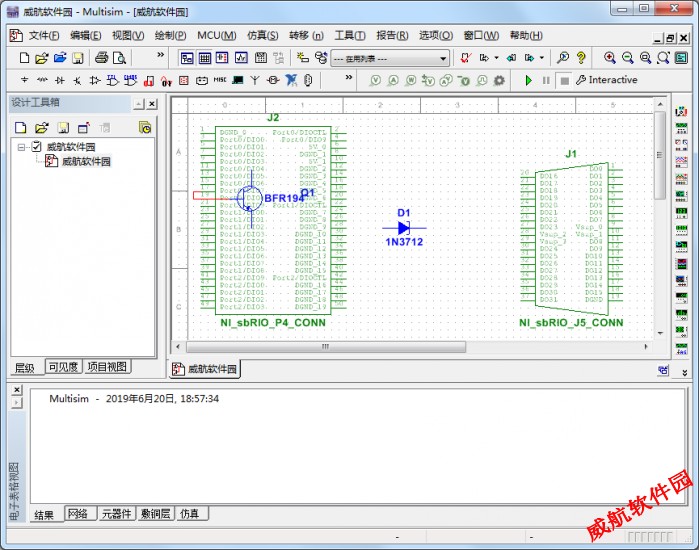Place current probe (A) from probe toolbar
This screenshot has width=699, height=550.
pyautogui.click(x=393, y=81)
